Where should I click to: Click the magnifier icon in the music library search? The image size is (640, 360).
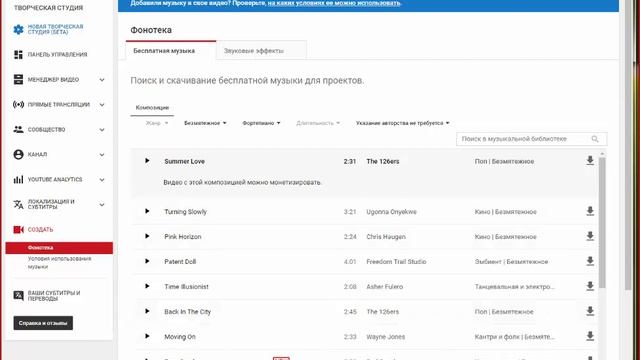(595, 139)
